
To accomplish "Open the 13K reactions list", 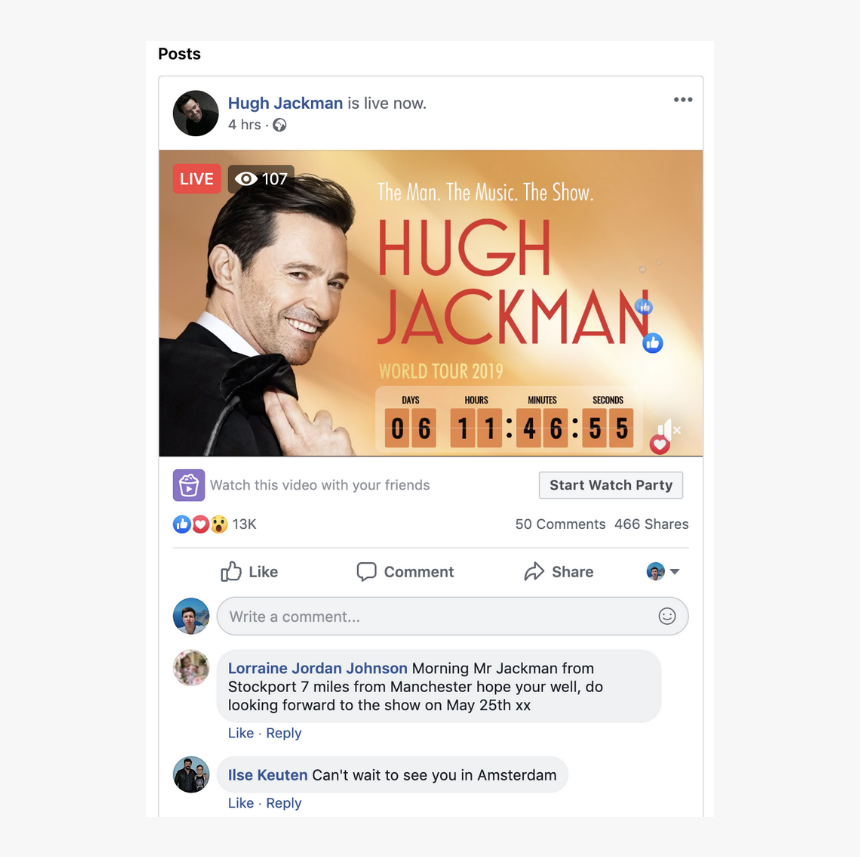I will (244, 524).
